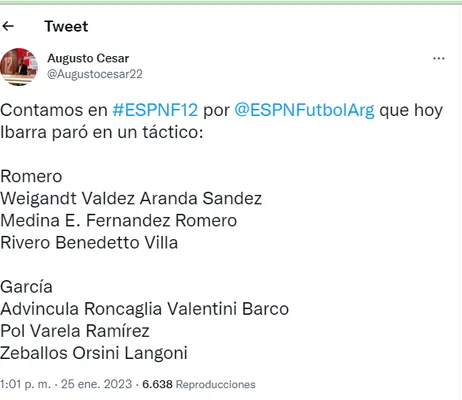Open the #ESPNF12 hashtag
Image resolution: width=462 pixels, height=400 pixels.
click(155, 110)
